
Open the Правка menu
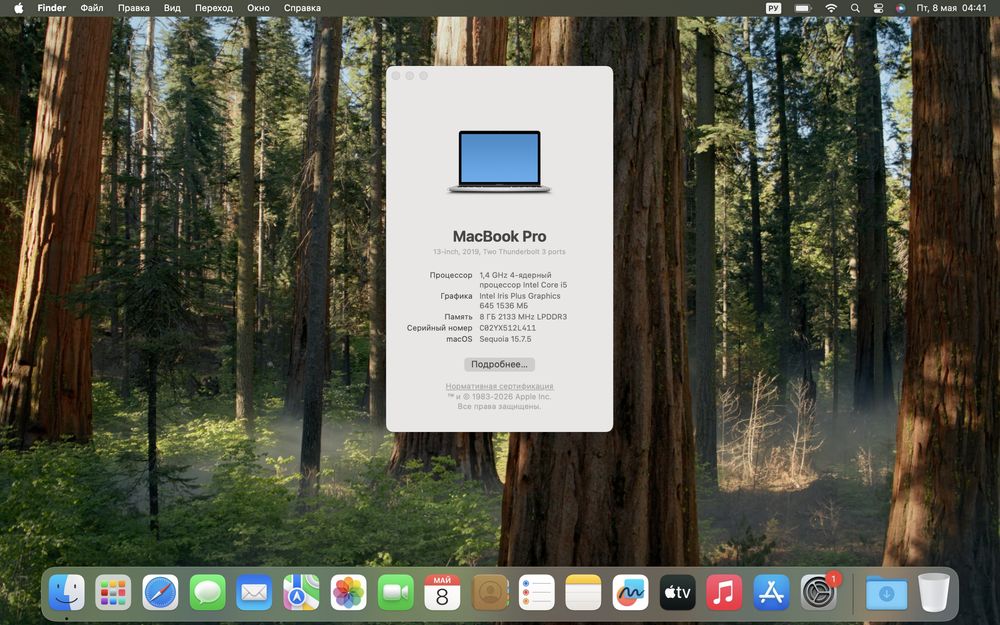click(133, 8)
